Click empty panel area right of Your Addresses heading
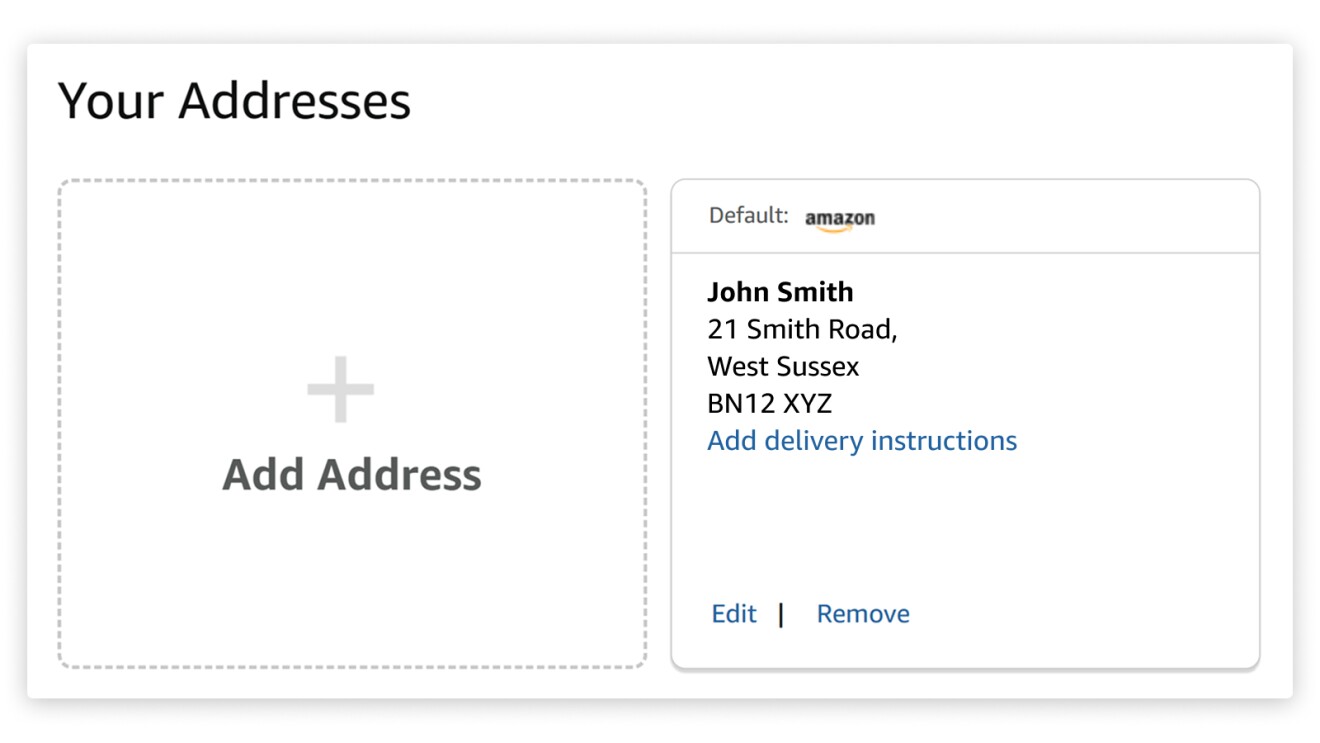The height and width of the screenshot is (743, 1320). pyautogui.click(x=850, y=101)
